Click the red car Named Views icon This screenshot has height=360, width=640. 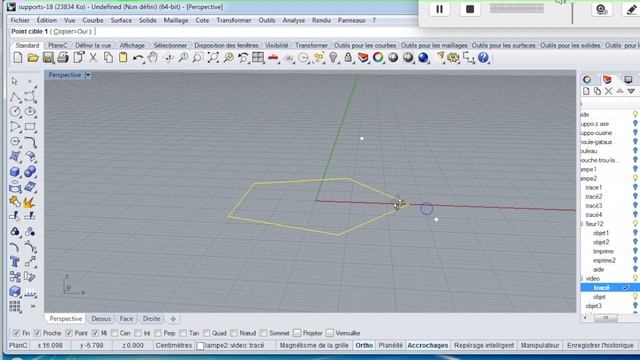coord(273,58)
